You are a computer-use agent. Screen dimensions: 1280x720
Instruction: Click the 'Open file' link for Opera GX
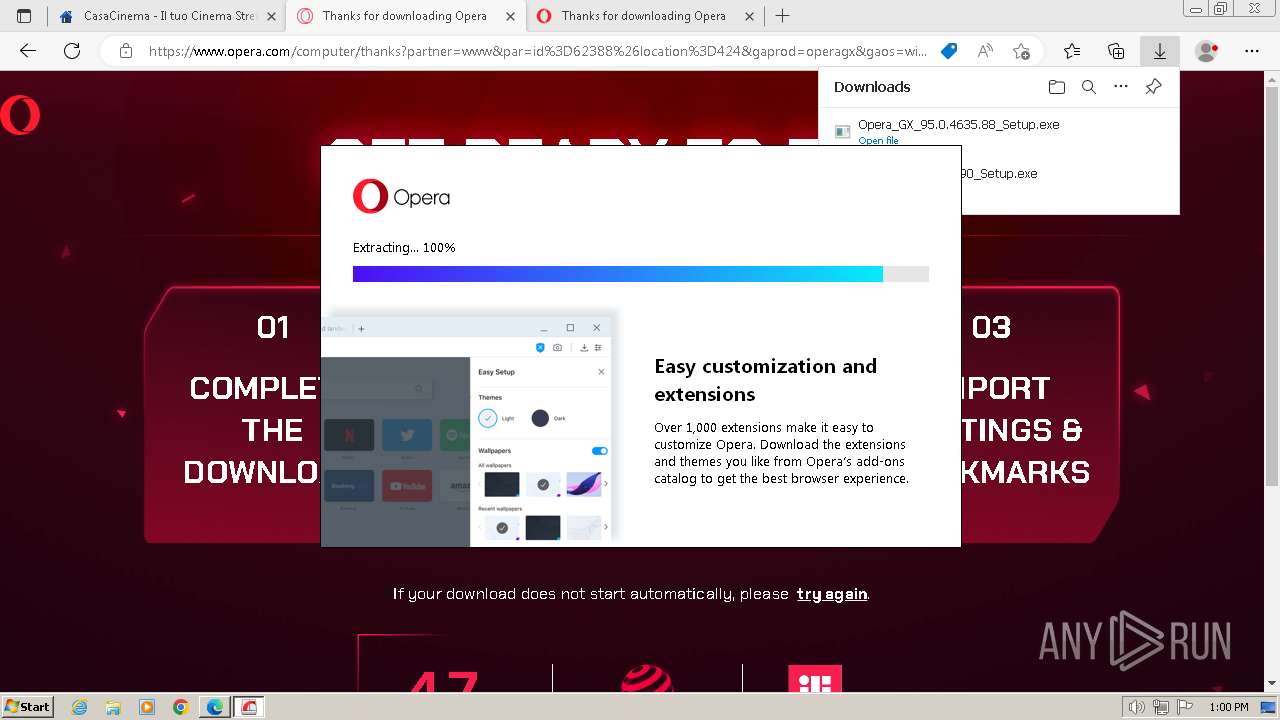point(878,141)
